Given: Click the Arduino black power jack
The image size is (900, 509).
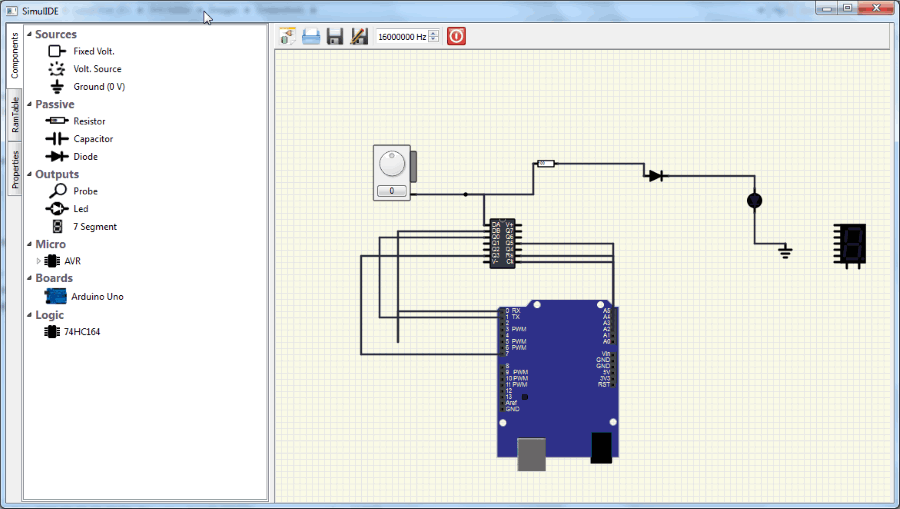Looking at the screenshot, I should 602,448.
